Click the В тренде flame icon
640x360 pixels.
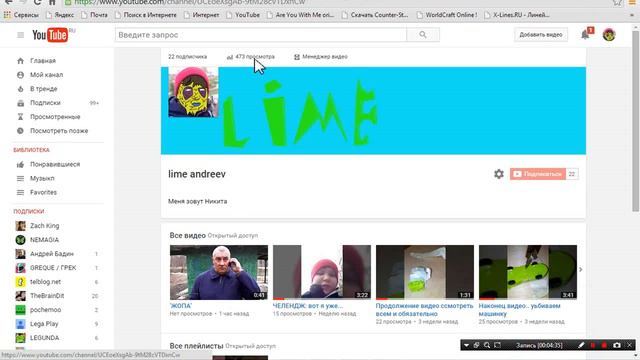click(x=20, y=89)
